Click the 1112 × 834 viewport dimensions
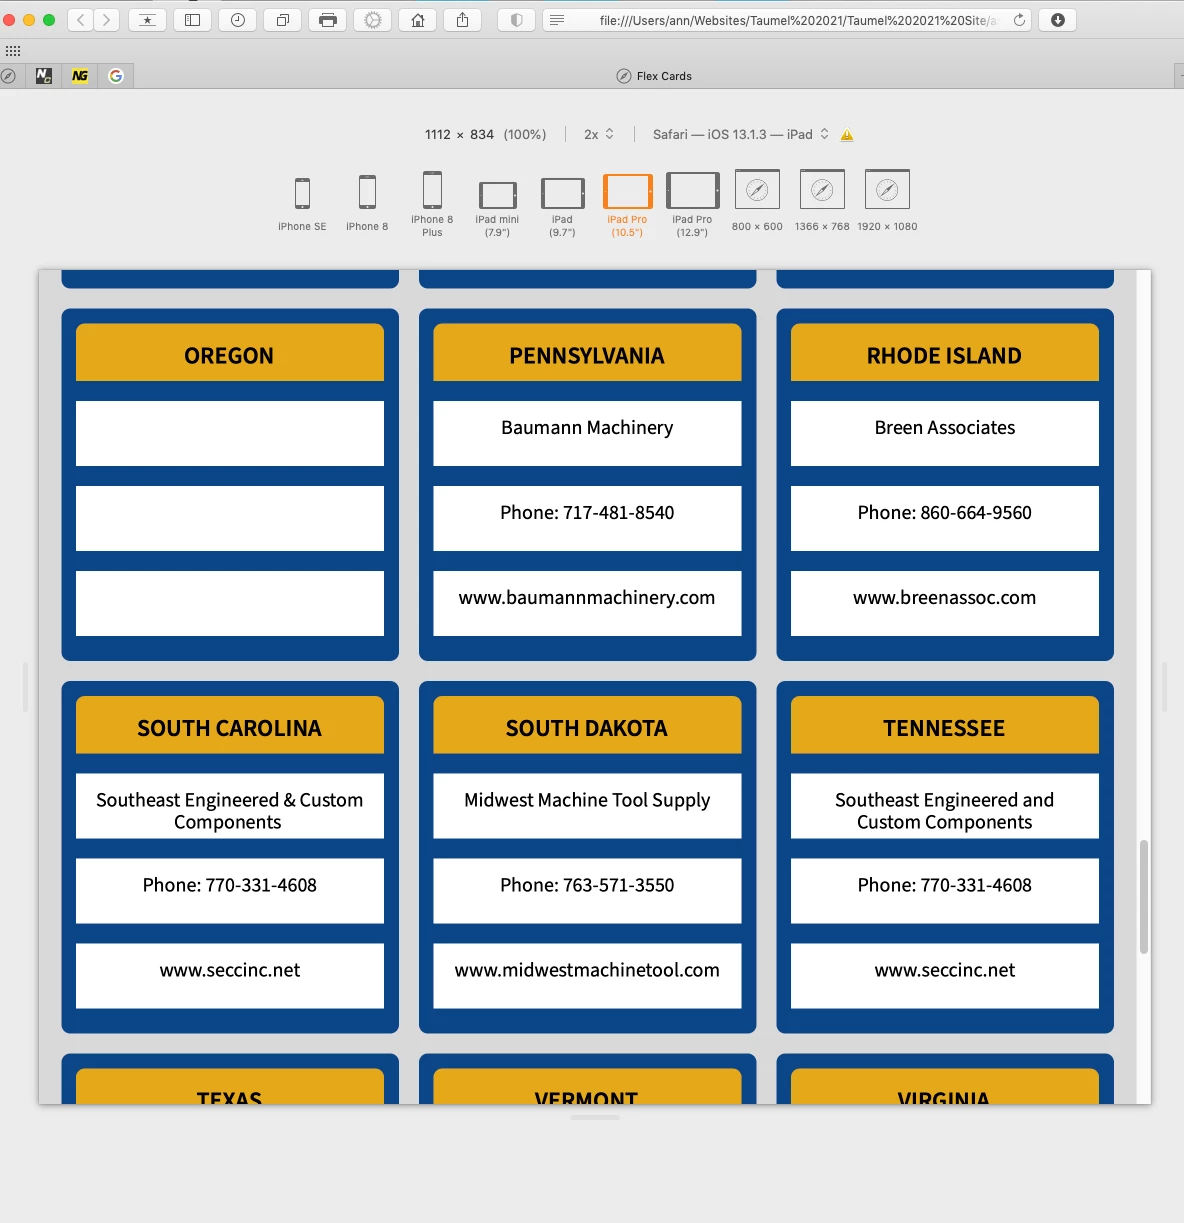 click(x=459, y=134)
